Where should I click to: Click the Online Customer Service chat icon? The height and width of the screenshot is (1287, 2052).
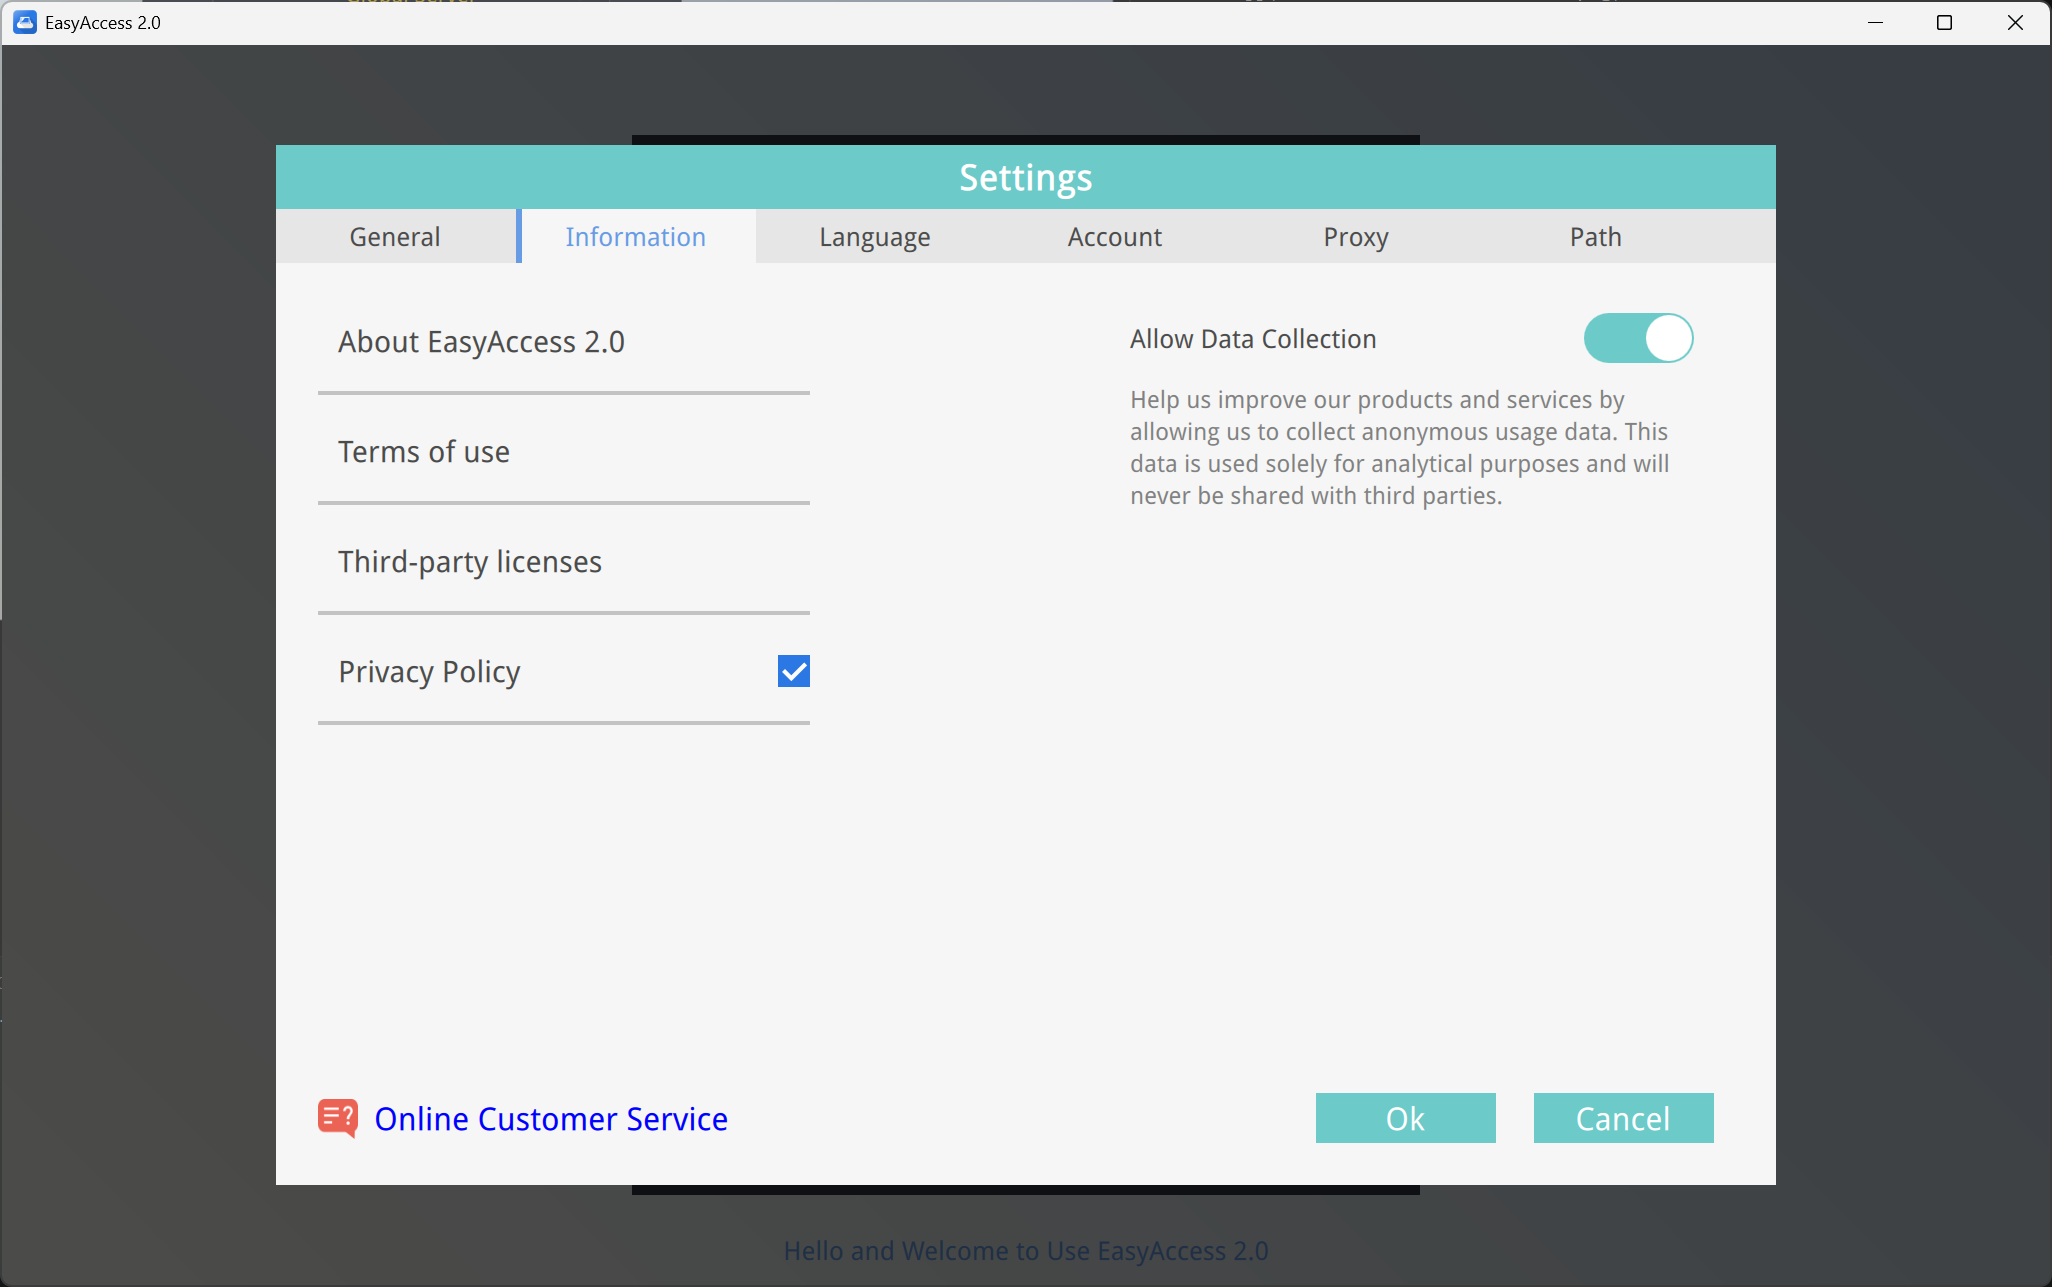coord(338,1118)
